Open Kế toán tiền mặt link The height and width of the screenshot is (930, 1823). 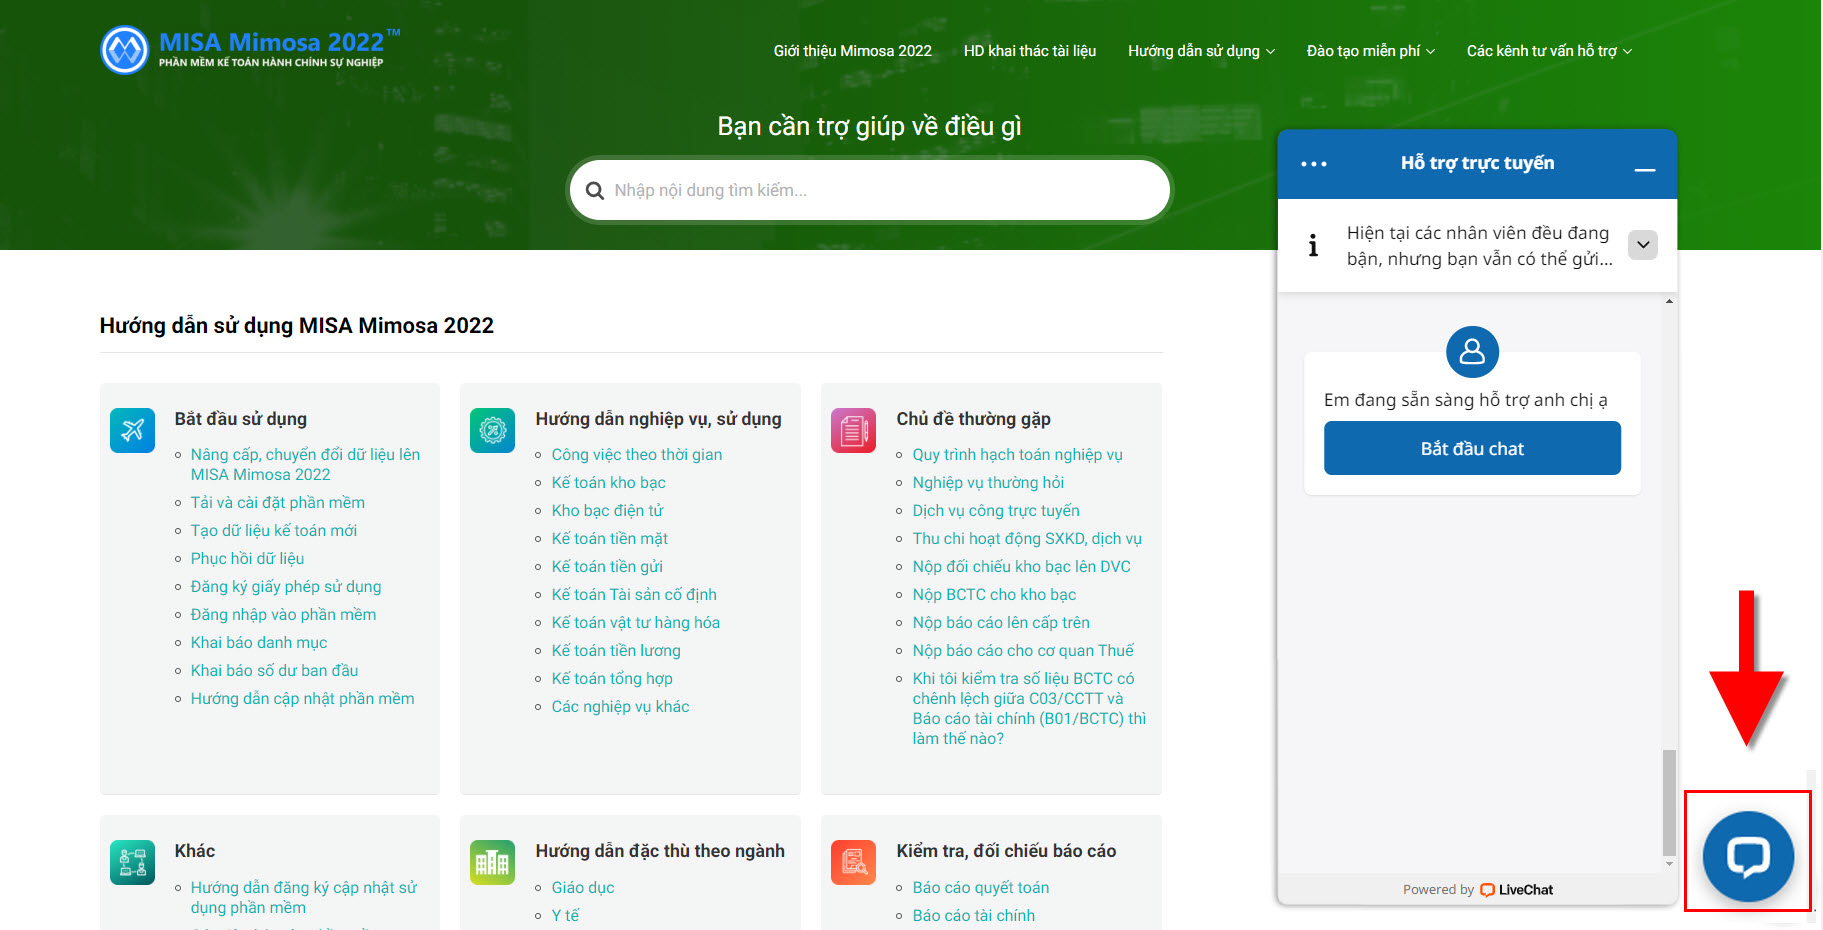pos(610,538)
